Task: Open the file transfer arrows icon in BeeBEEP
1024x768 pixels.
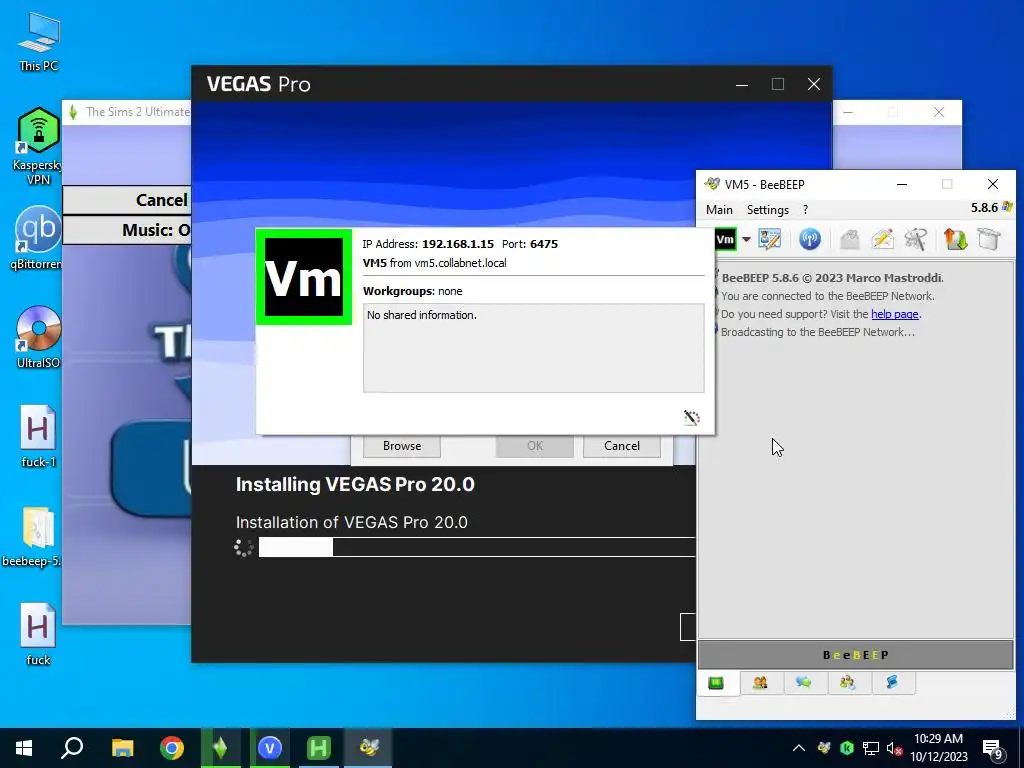Action: 955,240
